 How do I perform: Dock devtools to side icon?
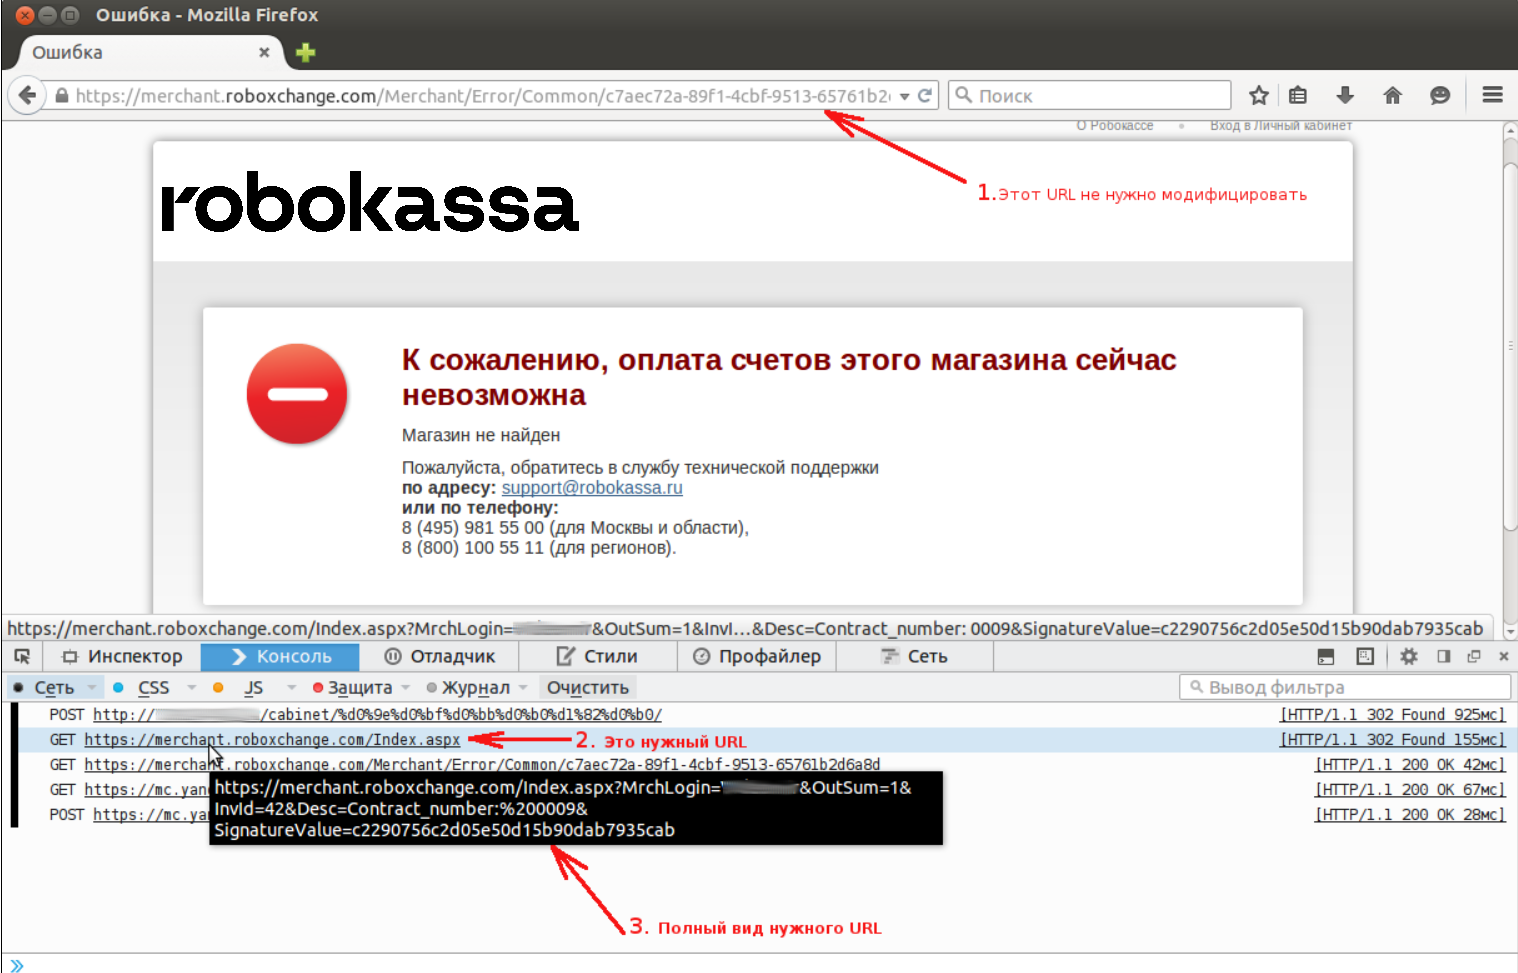(1443, 656)
